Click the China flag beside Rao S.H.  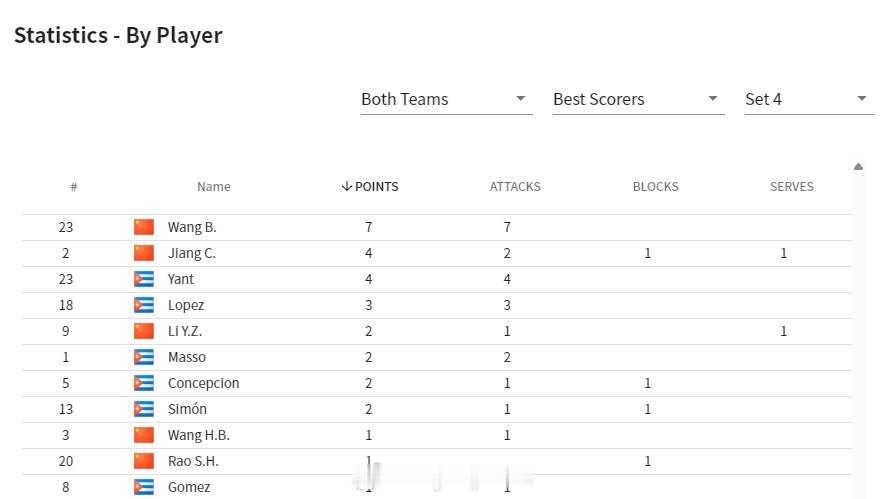pyautogui.click(x=144, y=462)
